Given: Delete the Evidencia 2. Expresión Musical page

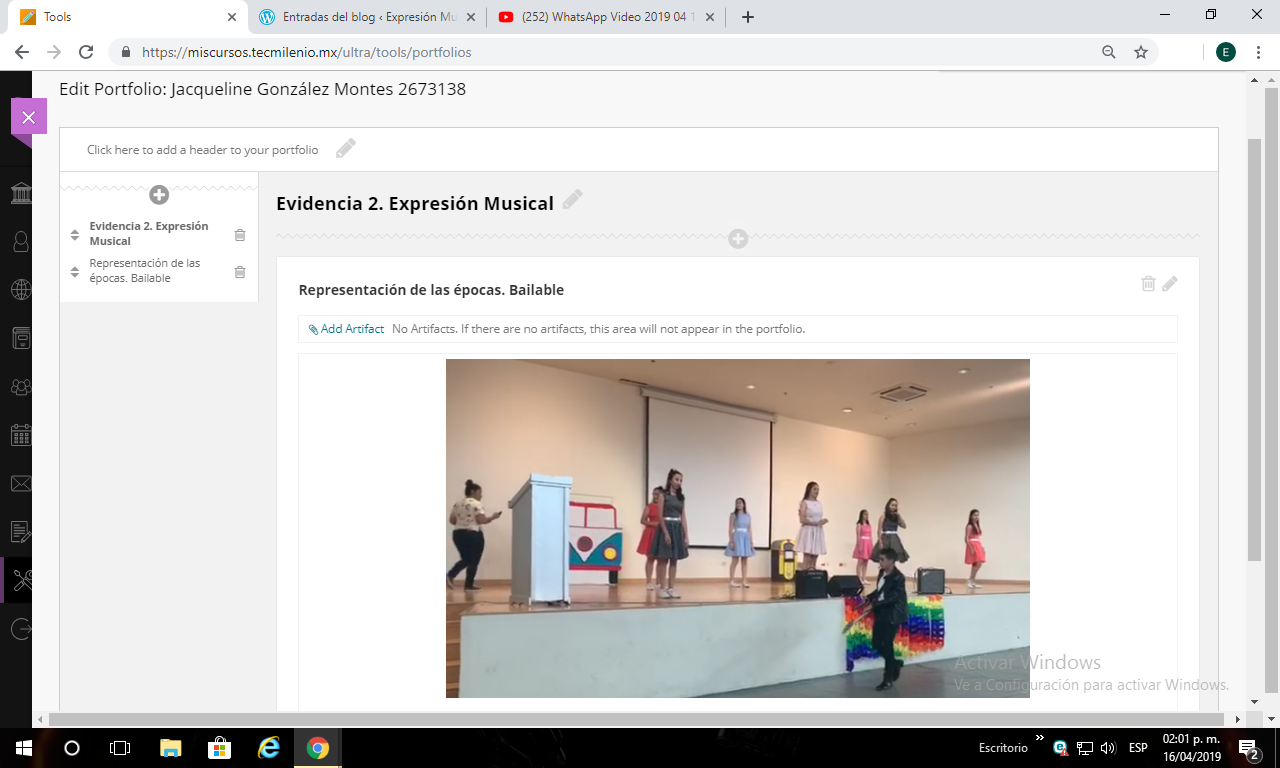Looking at the screenshot, I should 240,235.
